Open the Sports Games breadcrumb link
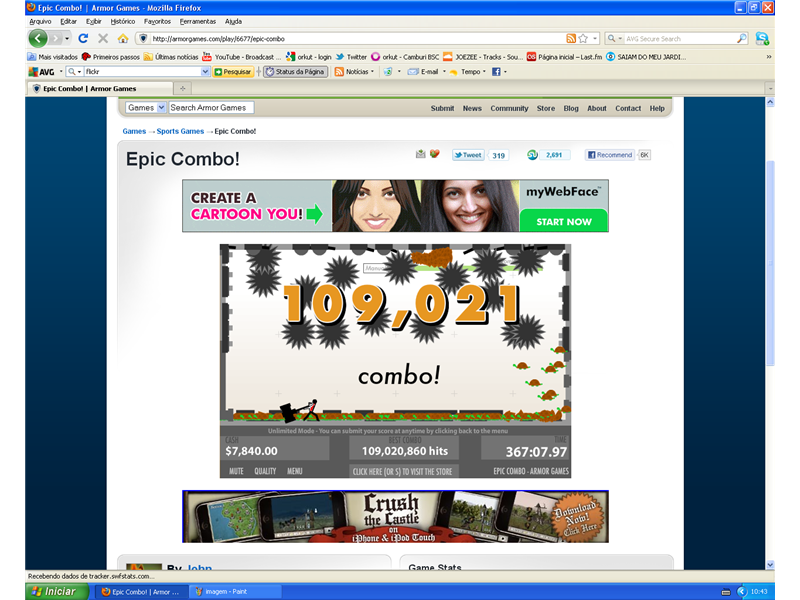The width and height of the screenshot is (800, 600). point(180,131)
